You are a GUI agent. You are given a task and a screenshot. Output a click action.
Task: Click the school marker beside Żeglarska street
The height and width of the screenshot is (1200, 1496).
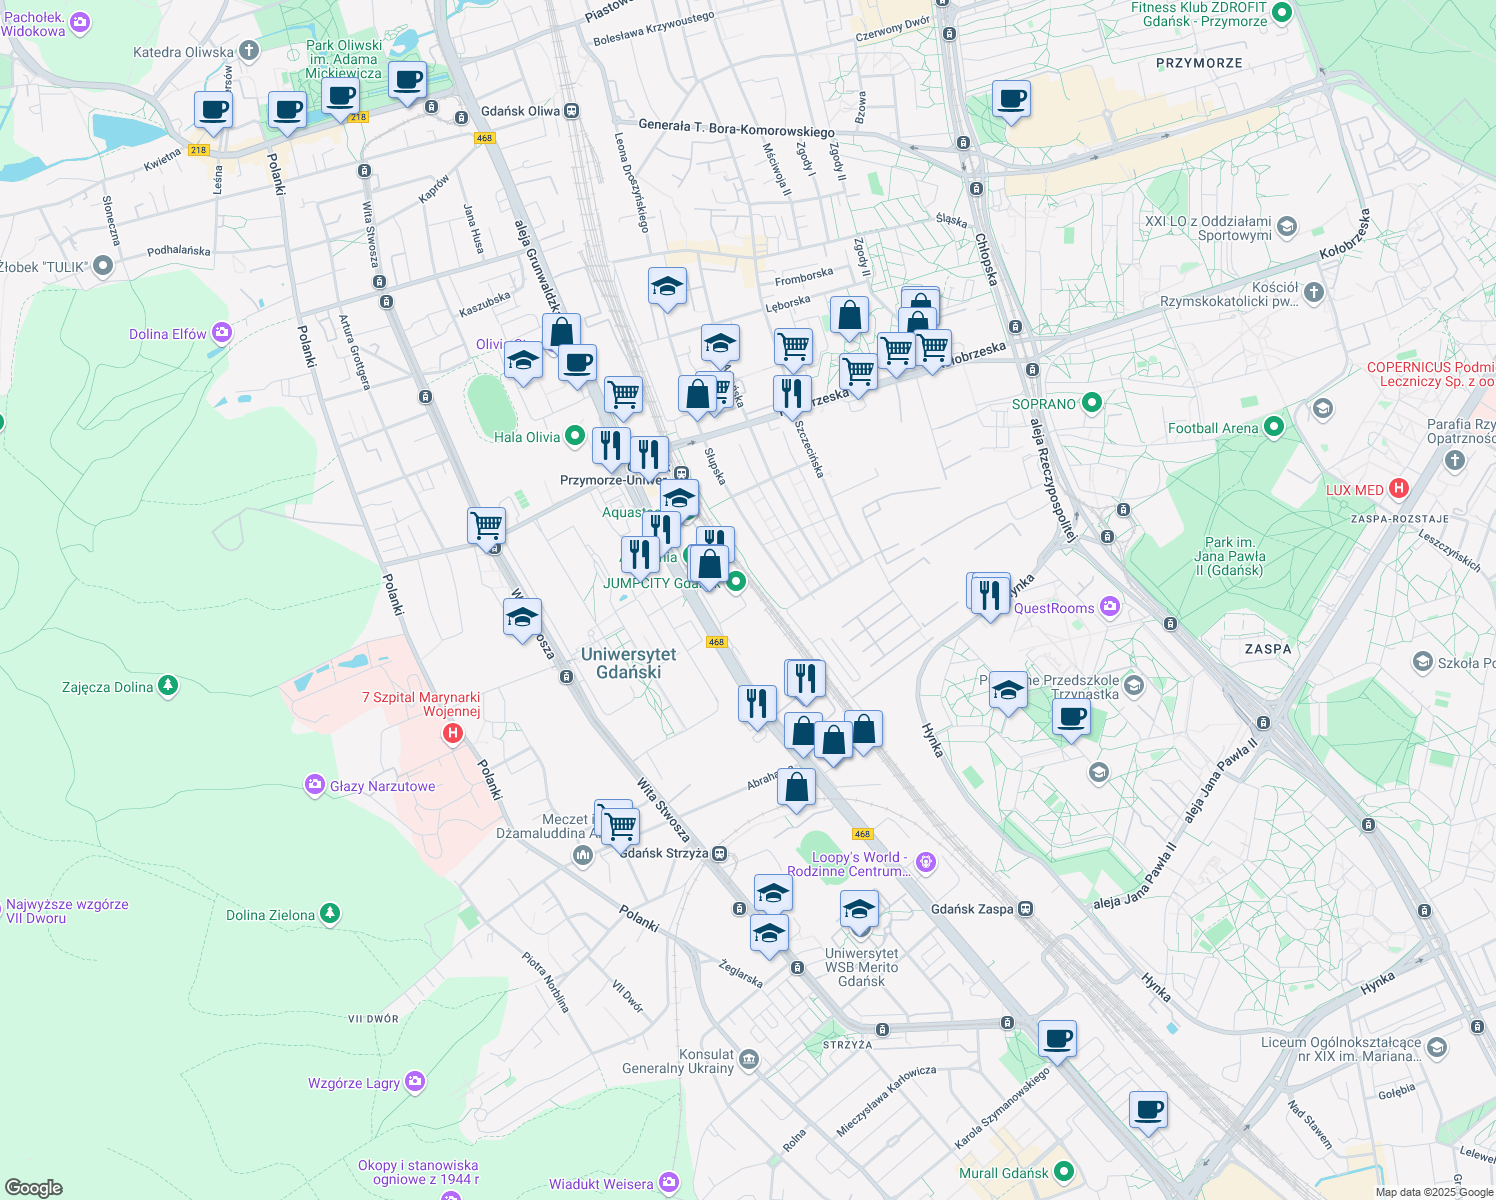pyautogui.click(x=769, y=933)
